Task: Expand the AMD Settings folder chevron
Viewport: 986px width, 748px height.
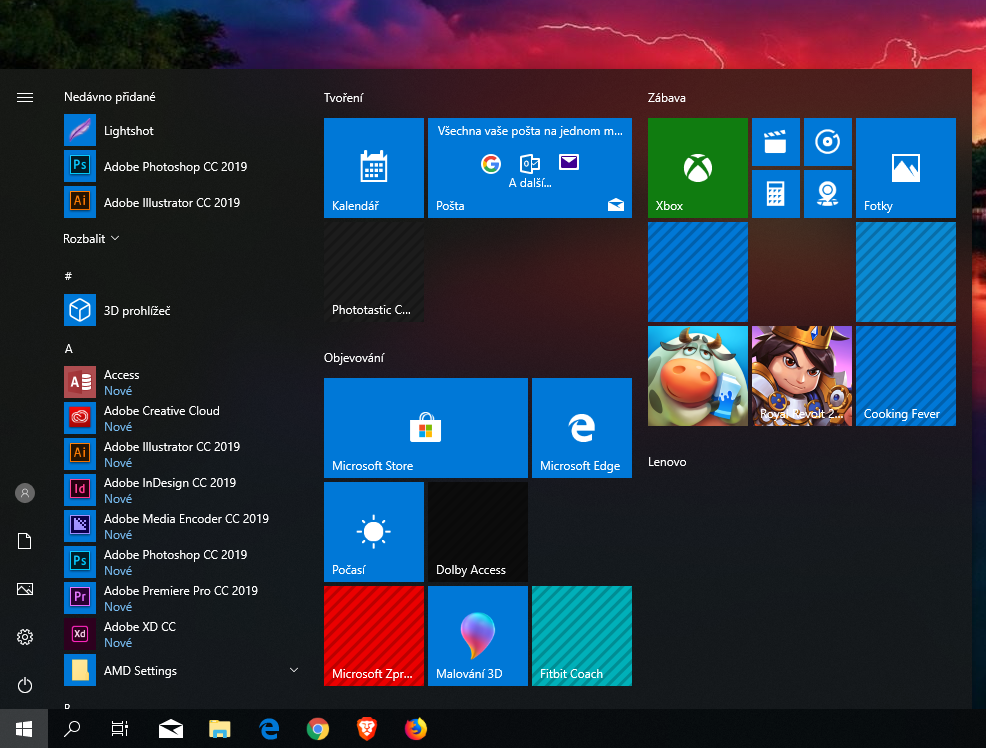Action: (294, 670)
